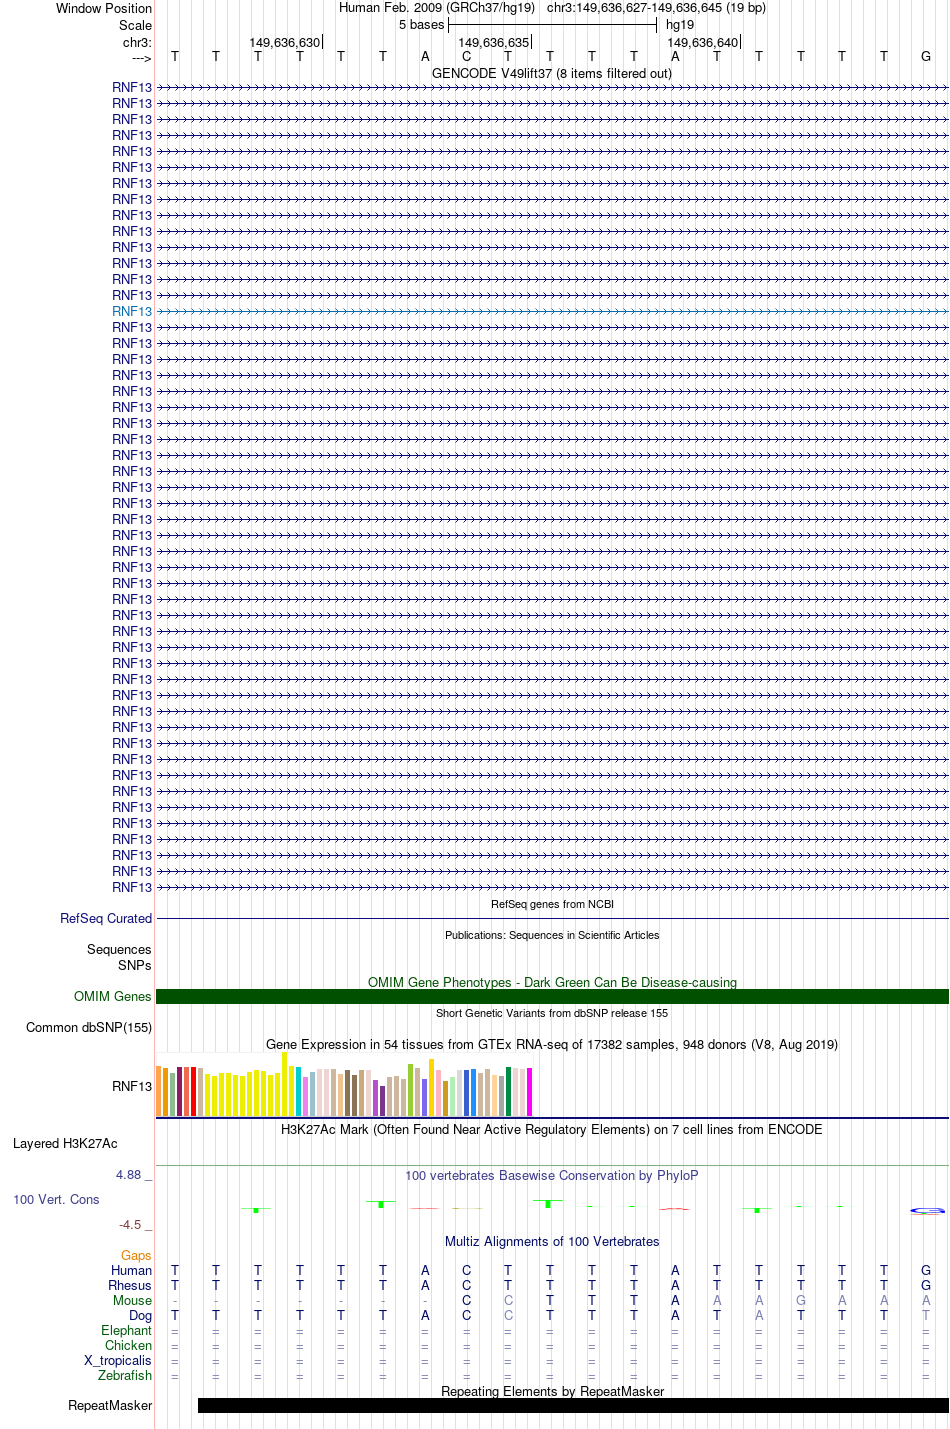The height and width of the screenshot is (1429, 950).
Task: Click the first orange bar in GTEx chart
Action: point(159,1091)
